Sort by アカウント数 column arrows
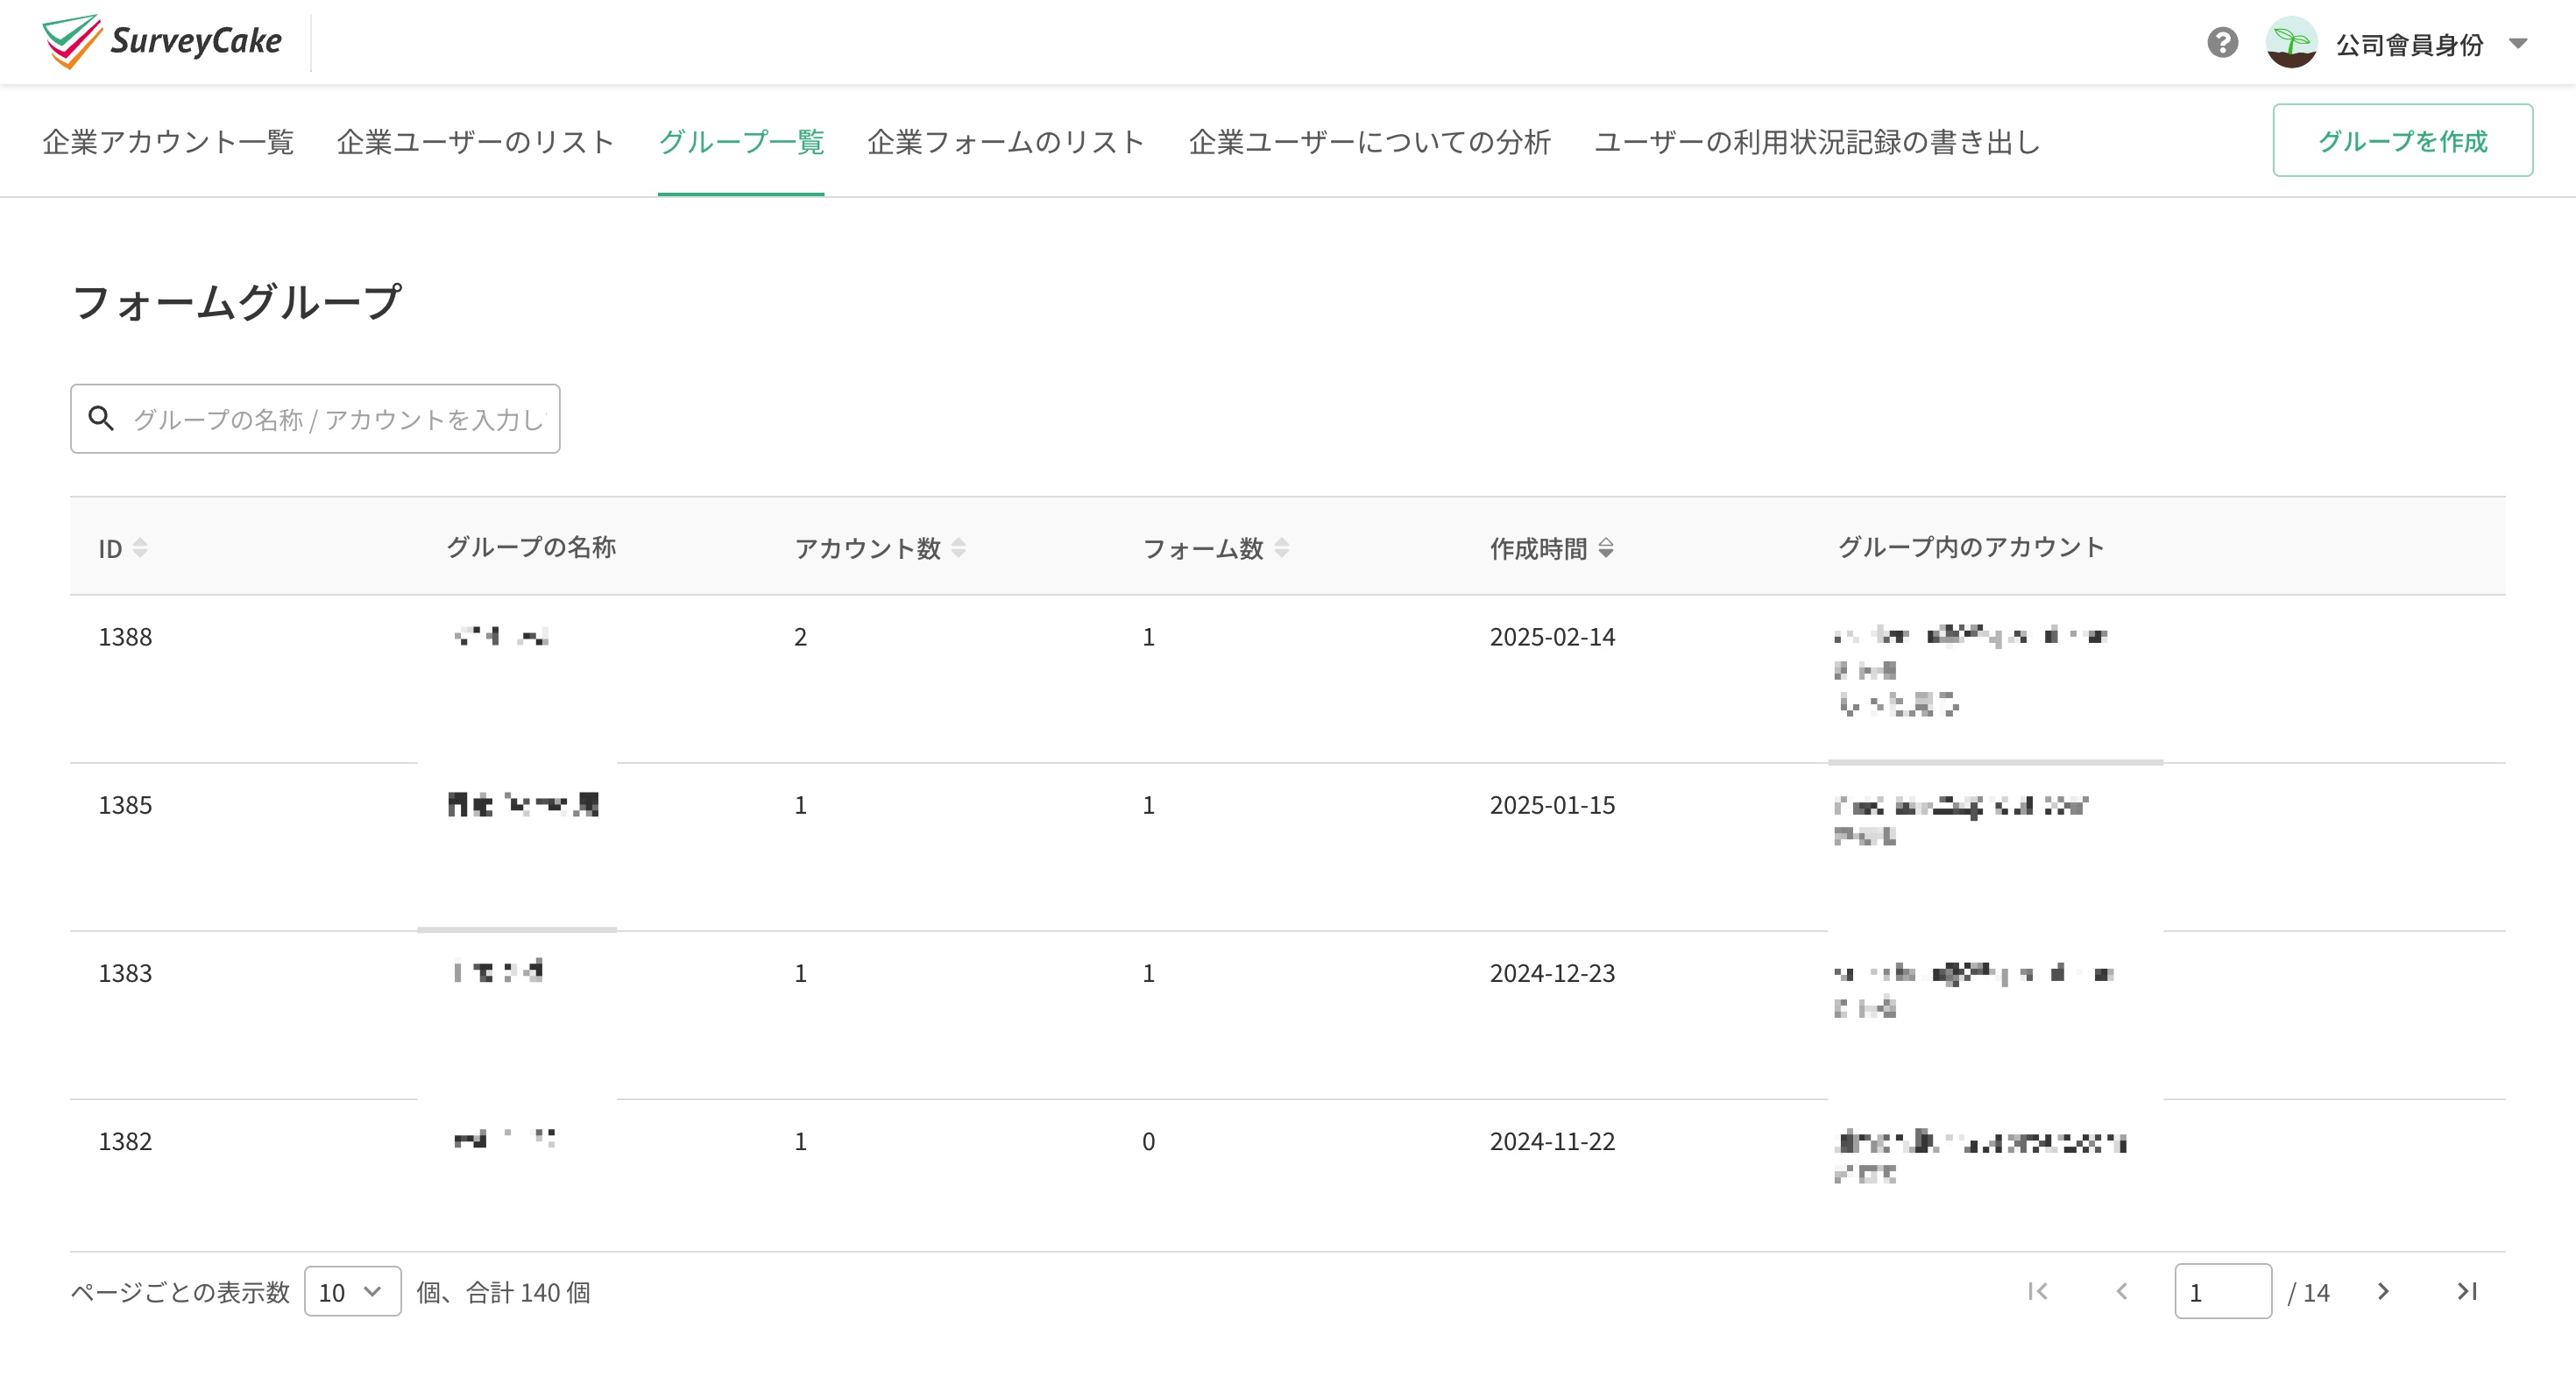 click(958, 548)
